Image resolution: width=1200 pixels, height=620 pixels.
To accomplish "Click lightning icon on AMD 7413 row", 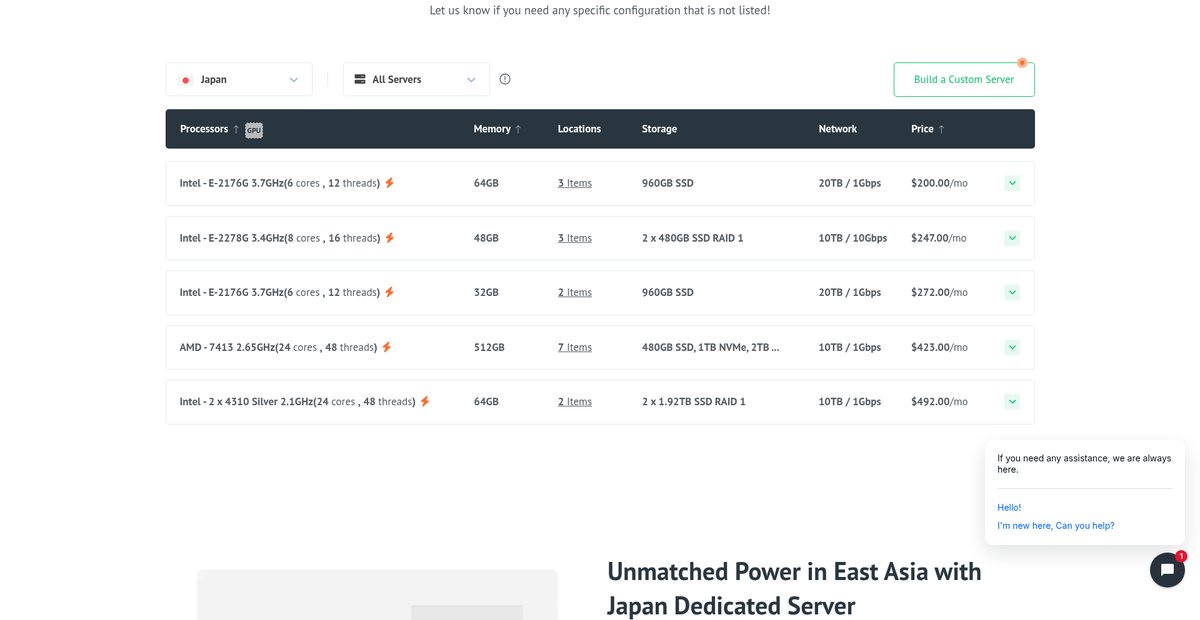I will click(x=387, y=347).
